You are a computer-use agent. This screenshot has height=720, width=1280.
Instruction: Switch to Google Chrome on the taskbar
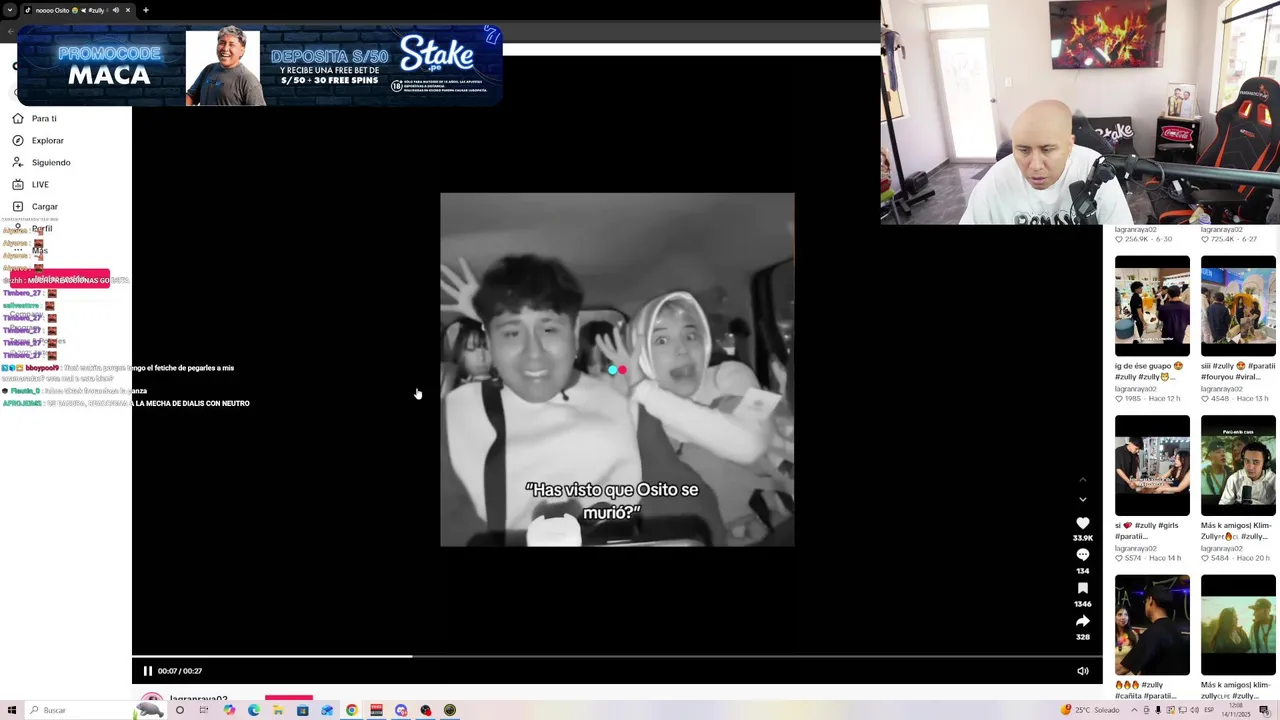(x=352, y=710)
